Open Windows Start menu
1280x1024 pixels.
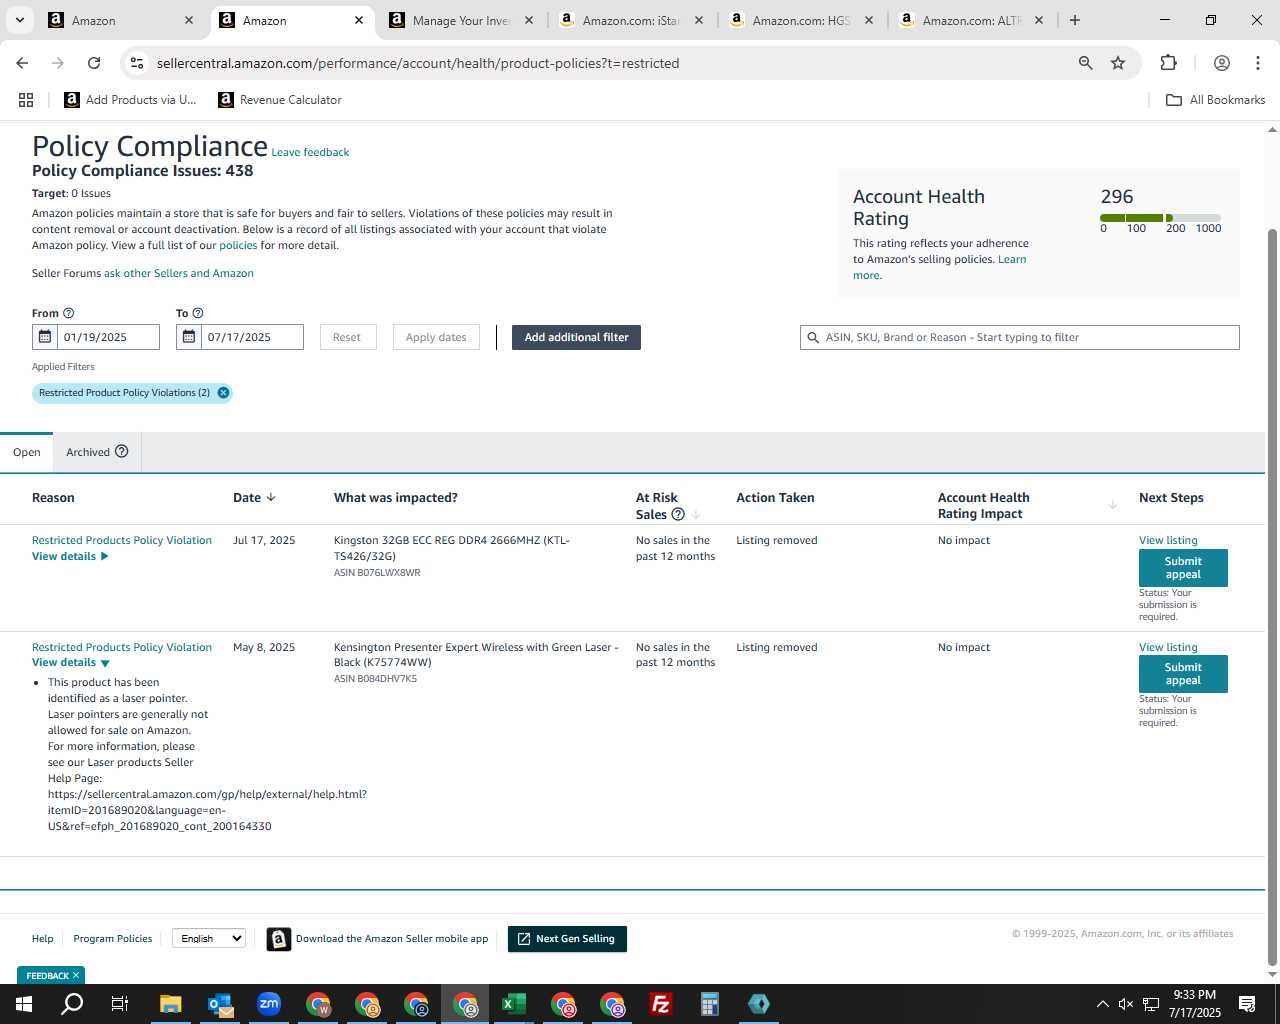click(24, 1004)
